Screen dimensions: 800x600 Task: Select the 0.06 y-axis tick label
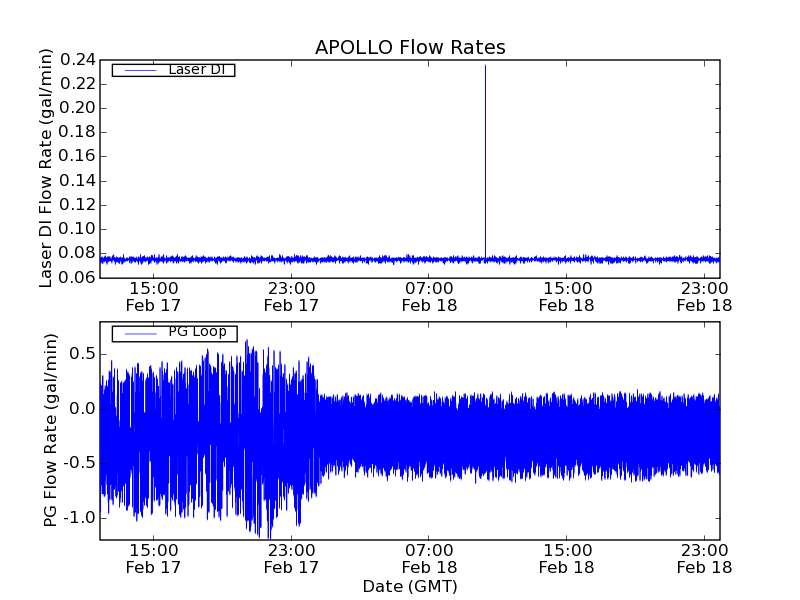click(x=78, y=277)
